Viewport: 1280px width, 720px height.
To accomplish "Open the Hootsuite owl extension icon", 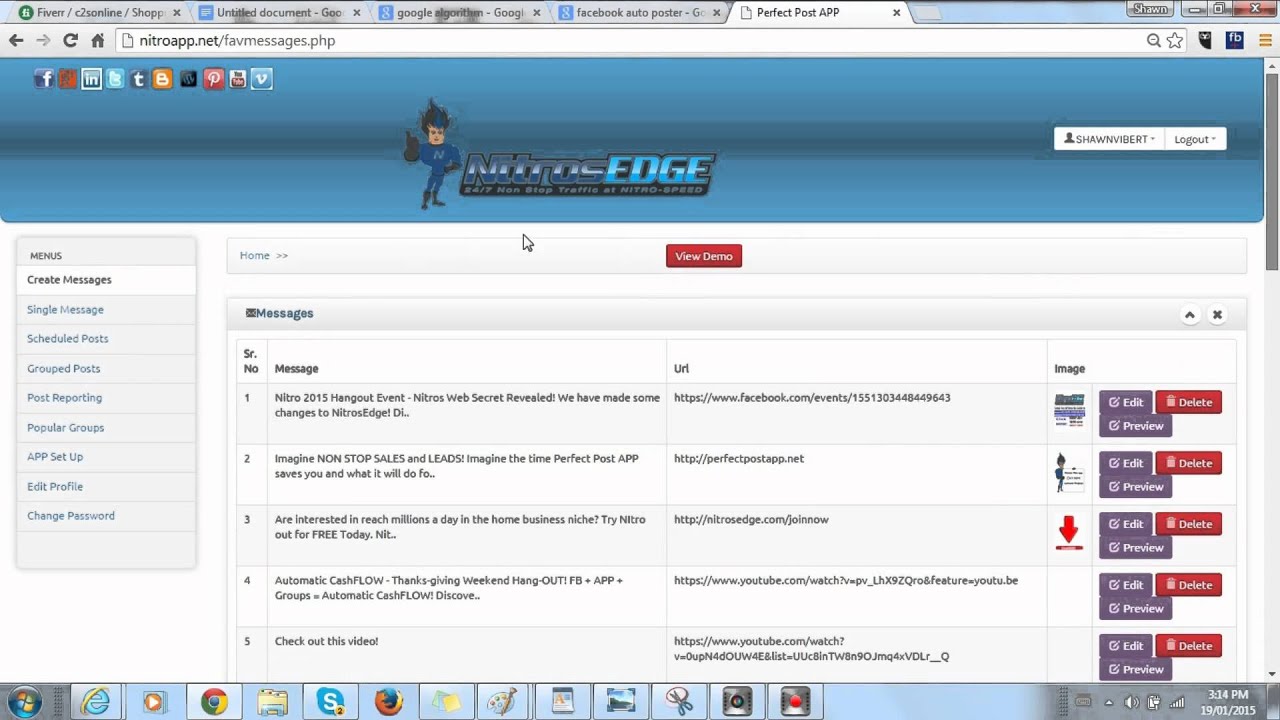I will click(1206, 40).
